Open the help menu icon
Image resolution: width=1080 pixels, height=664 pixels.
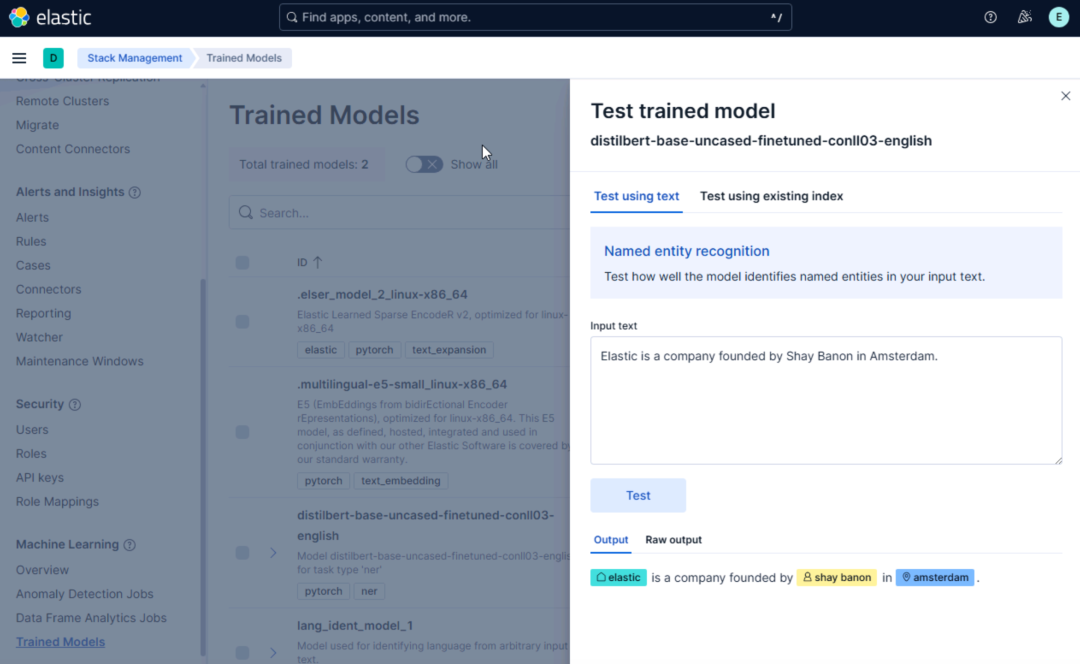(x=990, y=17)
